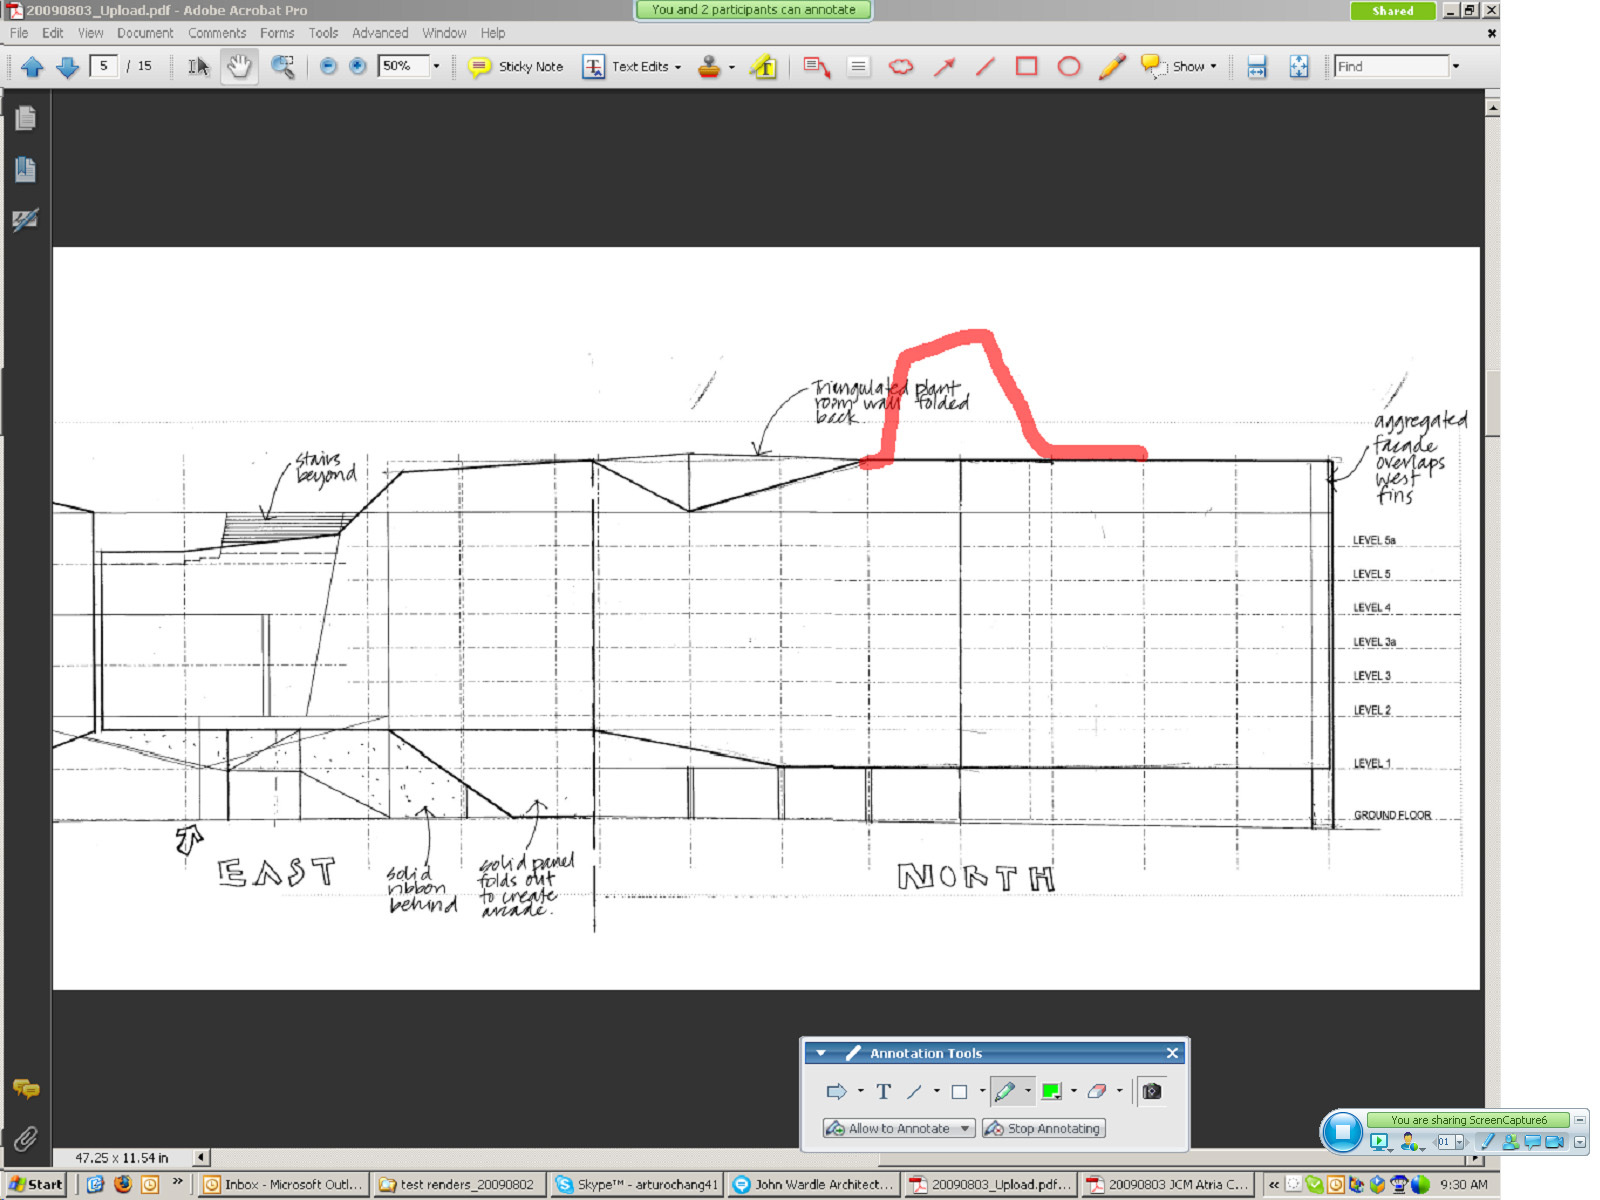The width and height of the screenshot is (1600, 1200).
Task: Click the Fit Width scrolling icon
Action: coord(1257,67)
